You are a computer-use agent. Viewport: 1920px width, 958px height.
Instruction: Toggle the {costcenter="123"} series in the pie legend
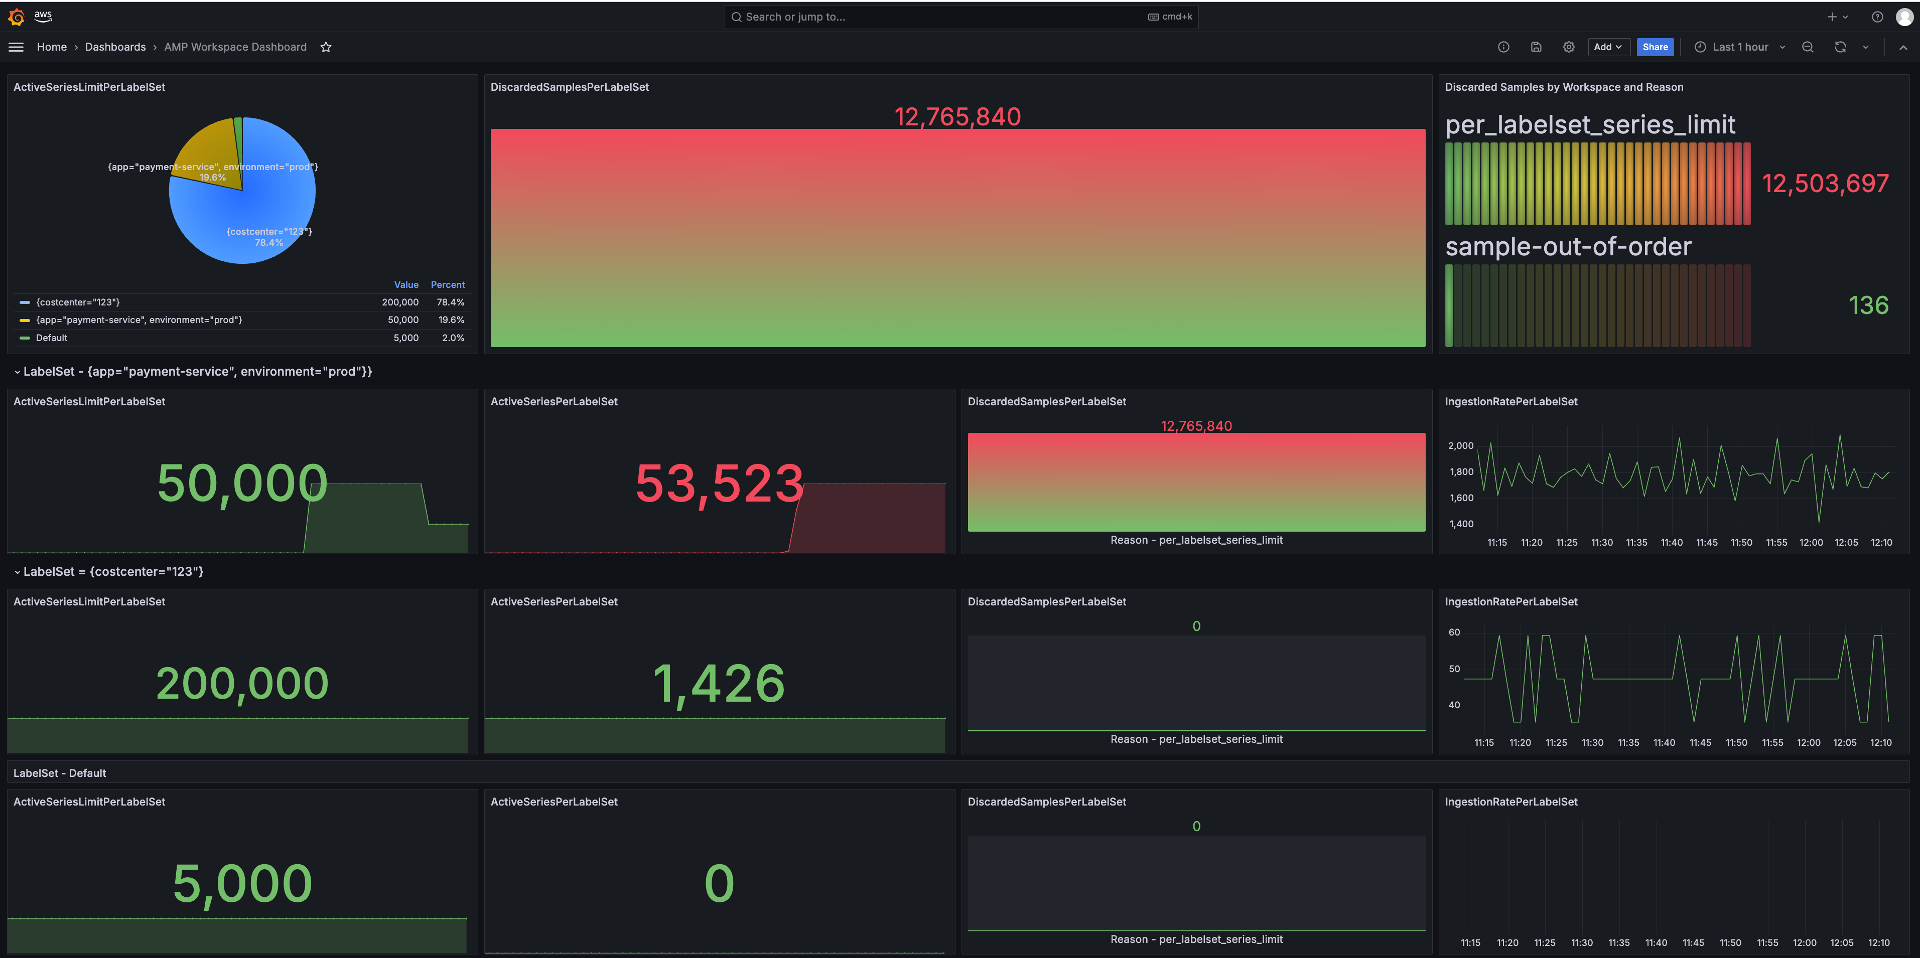click(x=76, y=302)
